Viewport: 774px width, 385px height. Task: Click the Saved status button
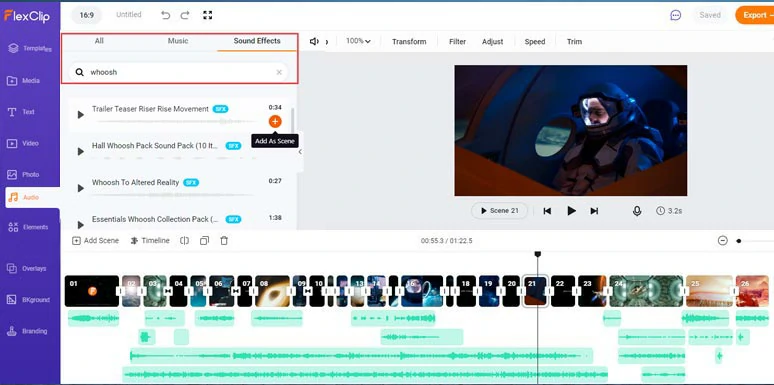click(710, 15)
